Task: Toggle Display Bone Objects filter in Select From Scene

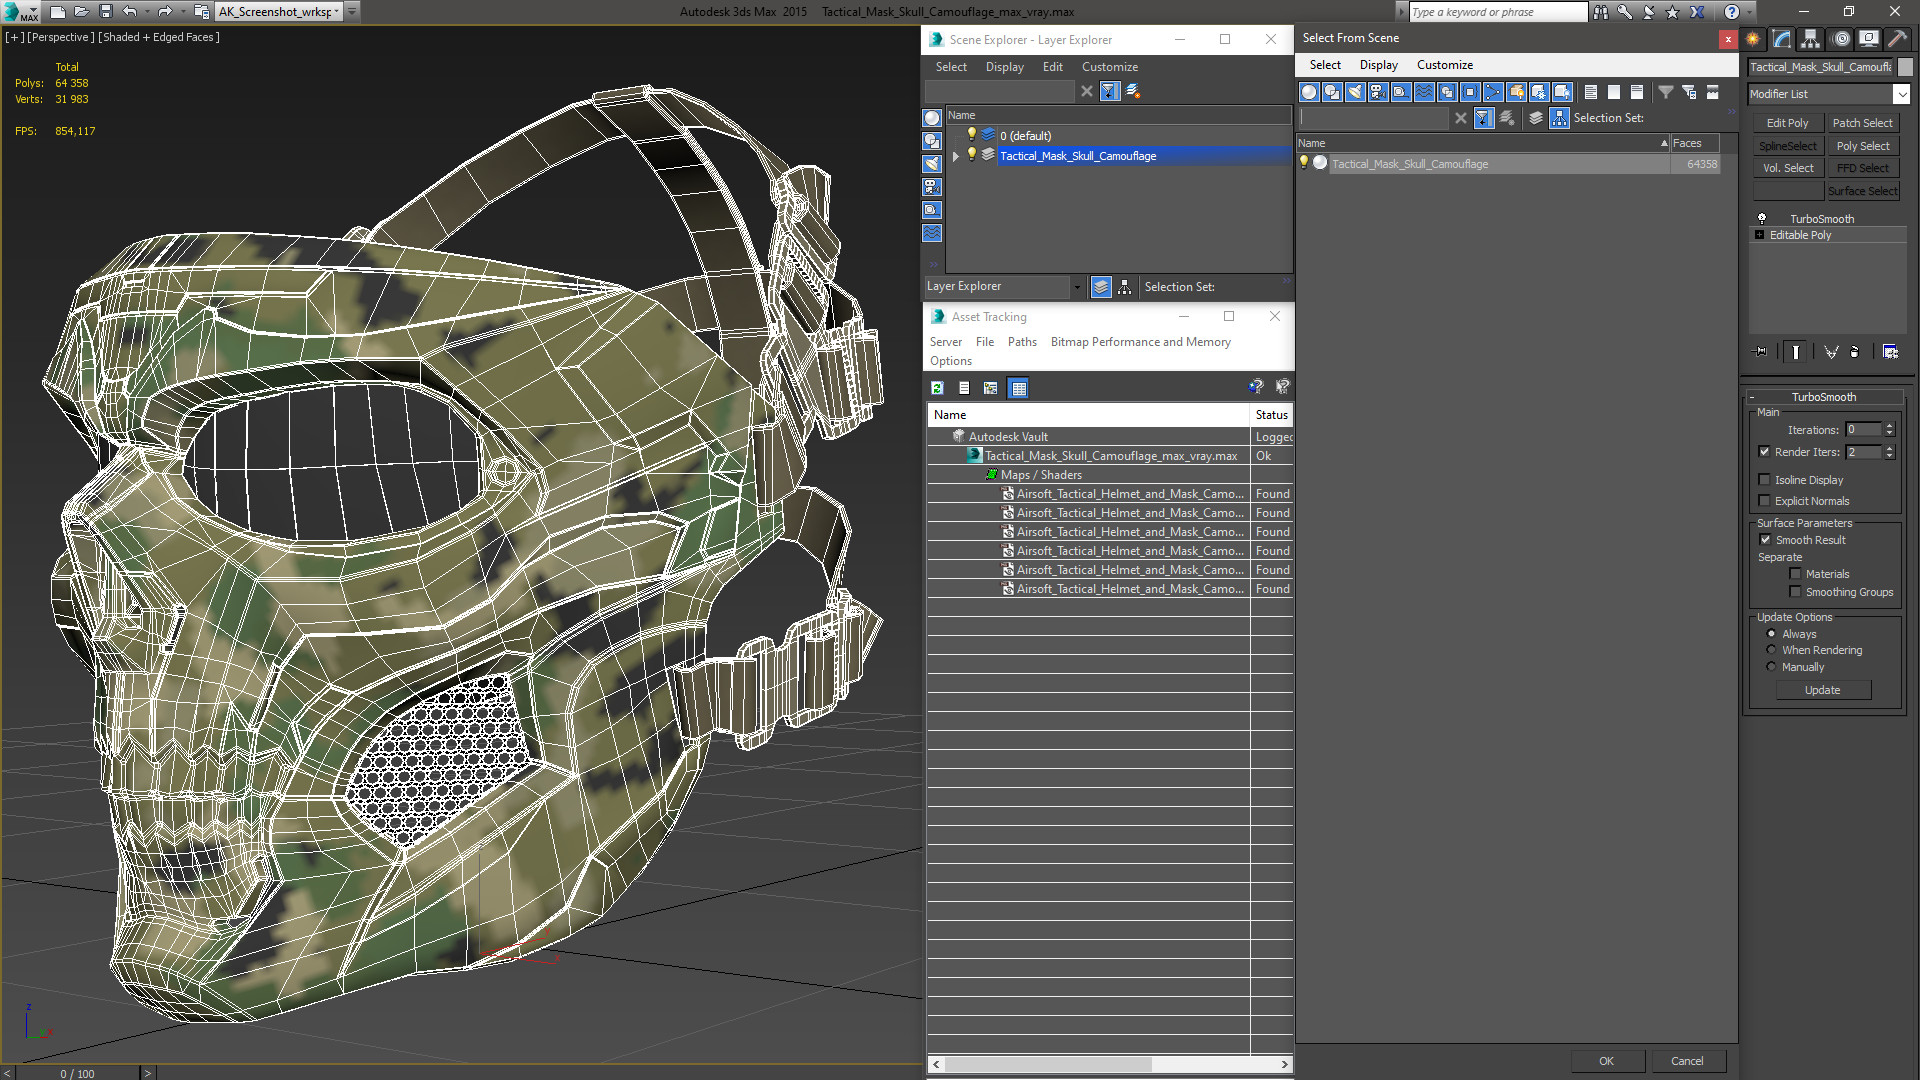Action: pos(1493,92)
